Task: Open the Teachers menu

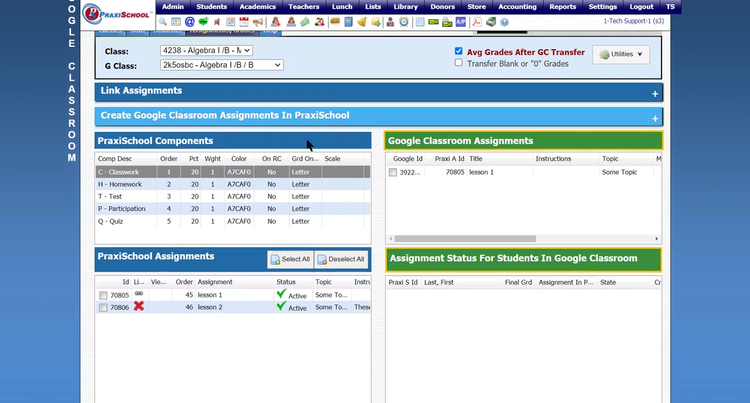Action: pyautogui.click(x=304, y=7)
